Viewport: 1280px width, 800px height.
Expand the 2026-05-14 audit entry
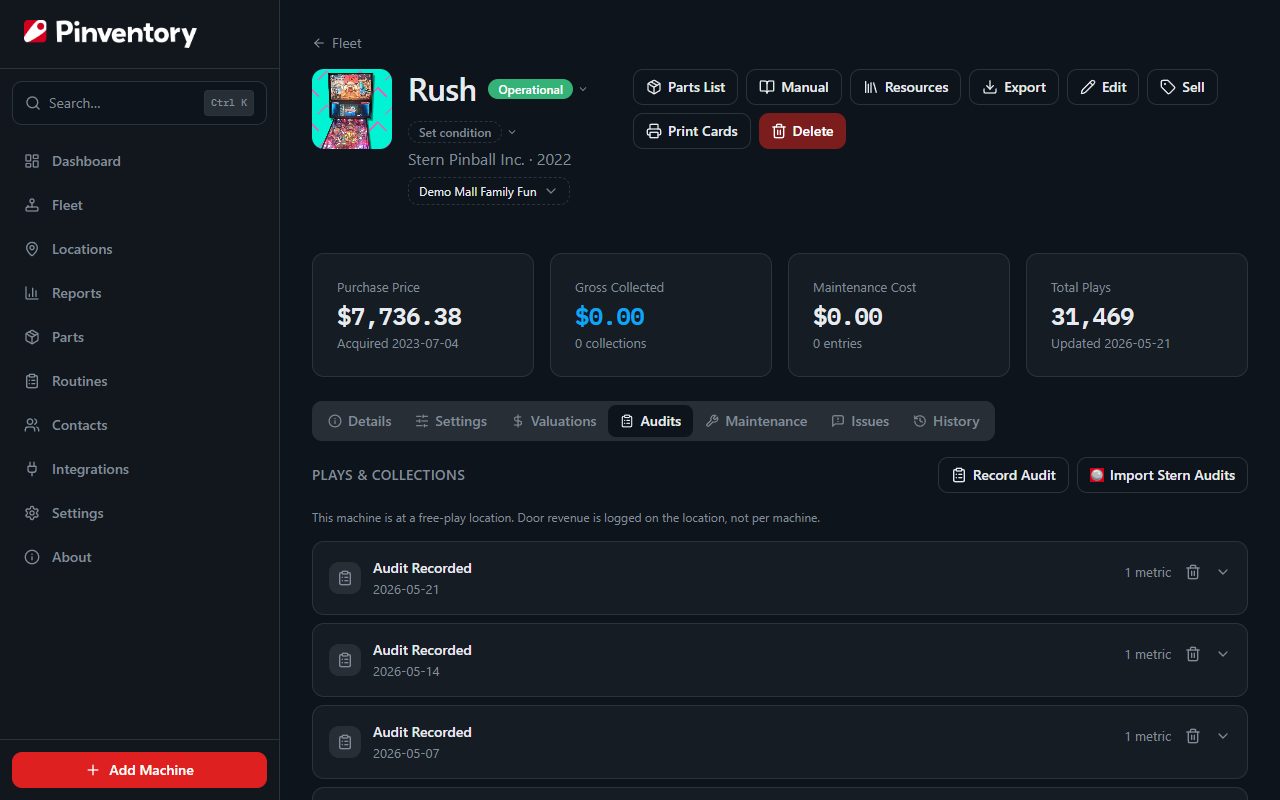pyautogui.click(x=1222, y=654)
